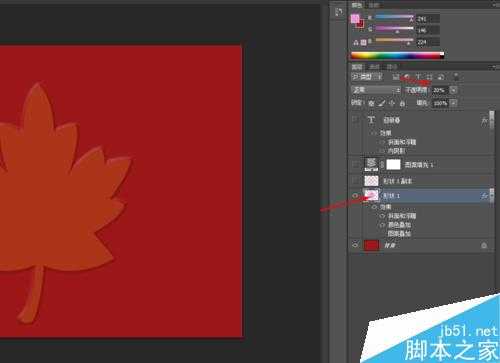Show the 图案填充 1 layer visibility box
The image size is (500, 363).
[356, 164]
